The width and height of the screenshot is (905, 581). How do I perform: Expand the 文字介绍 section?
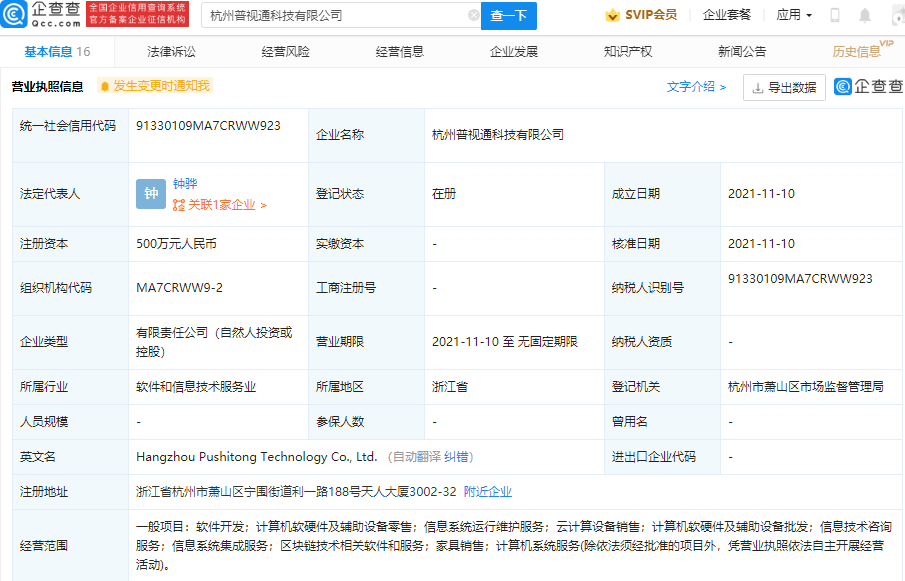(x=696, y=87)
